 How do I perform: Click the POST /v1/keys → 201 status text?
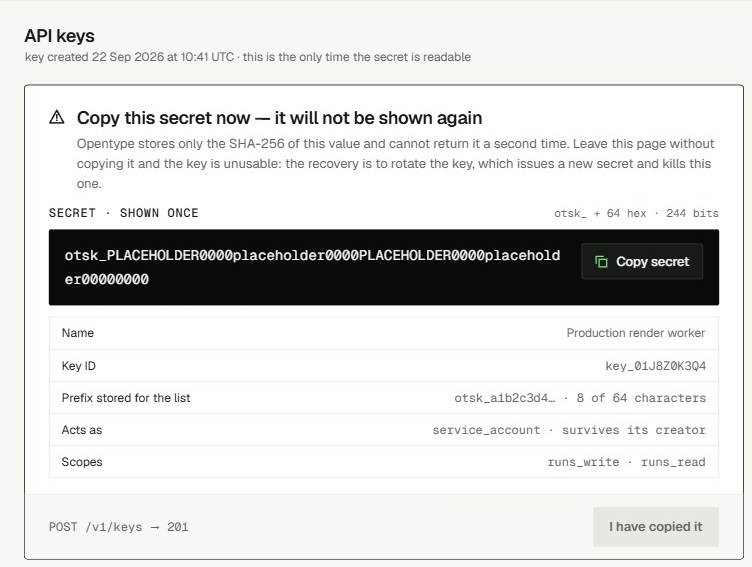tap(118, 527)
